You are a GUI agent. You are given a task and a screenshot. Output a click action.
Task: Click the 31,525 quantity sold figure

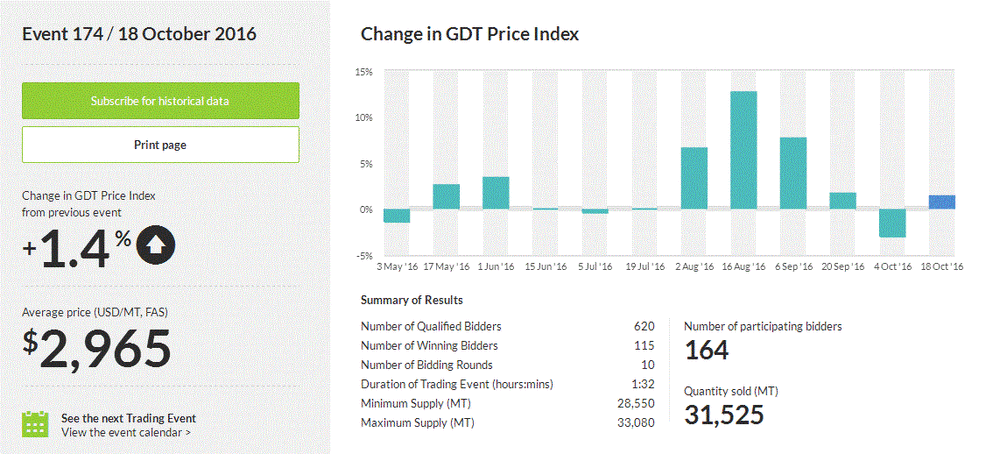tap(730, 414)
